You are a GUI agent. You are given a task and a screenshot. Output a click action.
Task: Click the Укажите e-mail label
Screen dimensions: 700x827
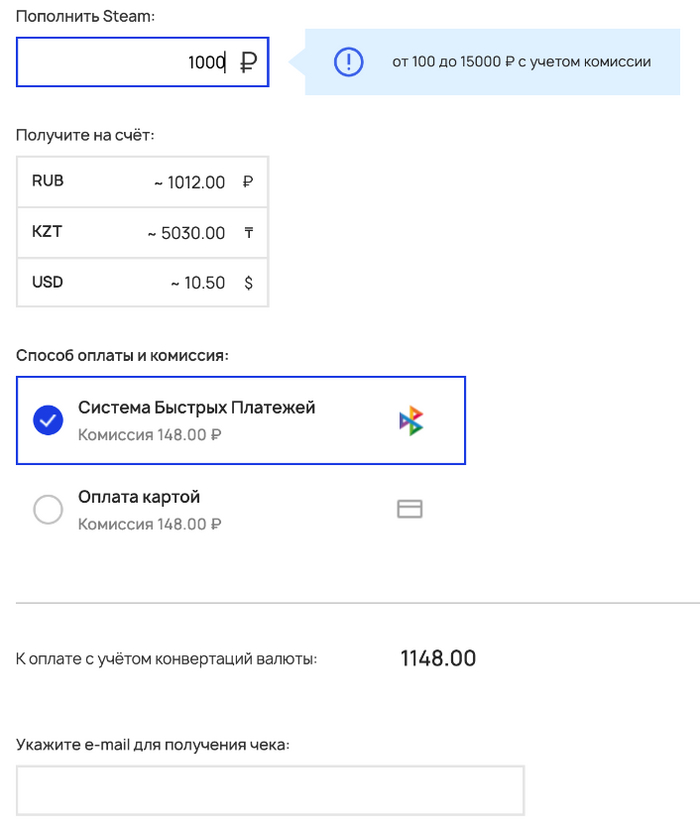(x=153, y=744)
